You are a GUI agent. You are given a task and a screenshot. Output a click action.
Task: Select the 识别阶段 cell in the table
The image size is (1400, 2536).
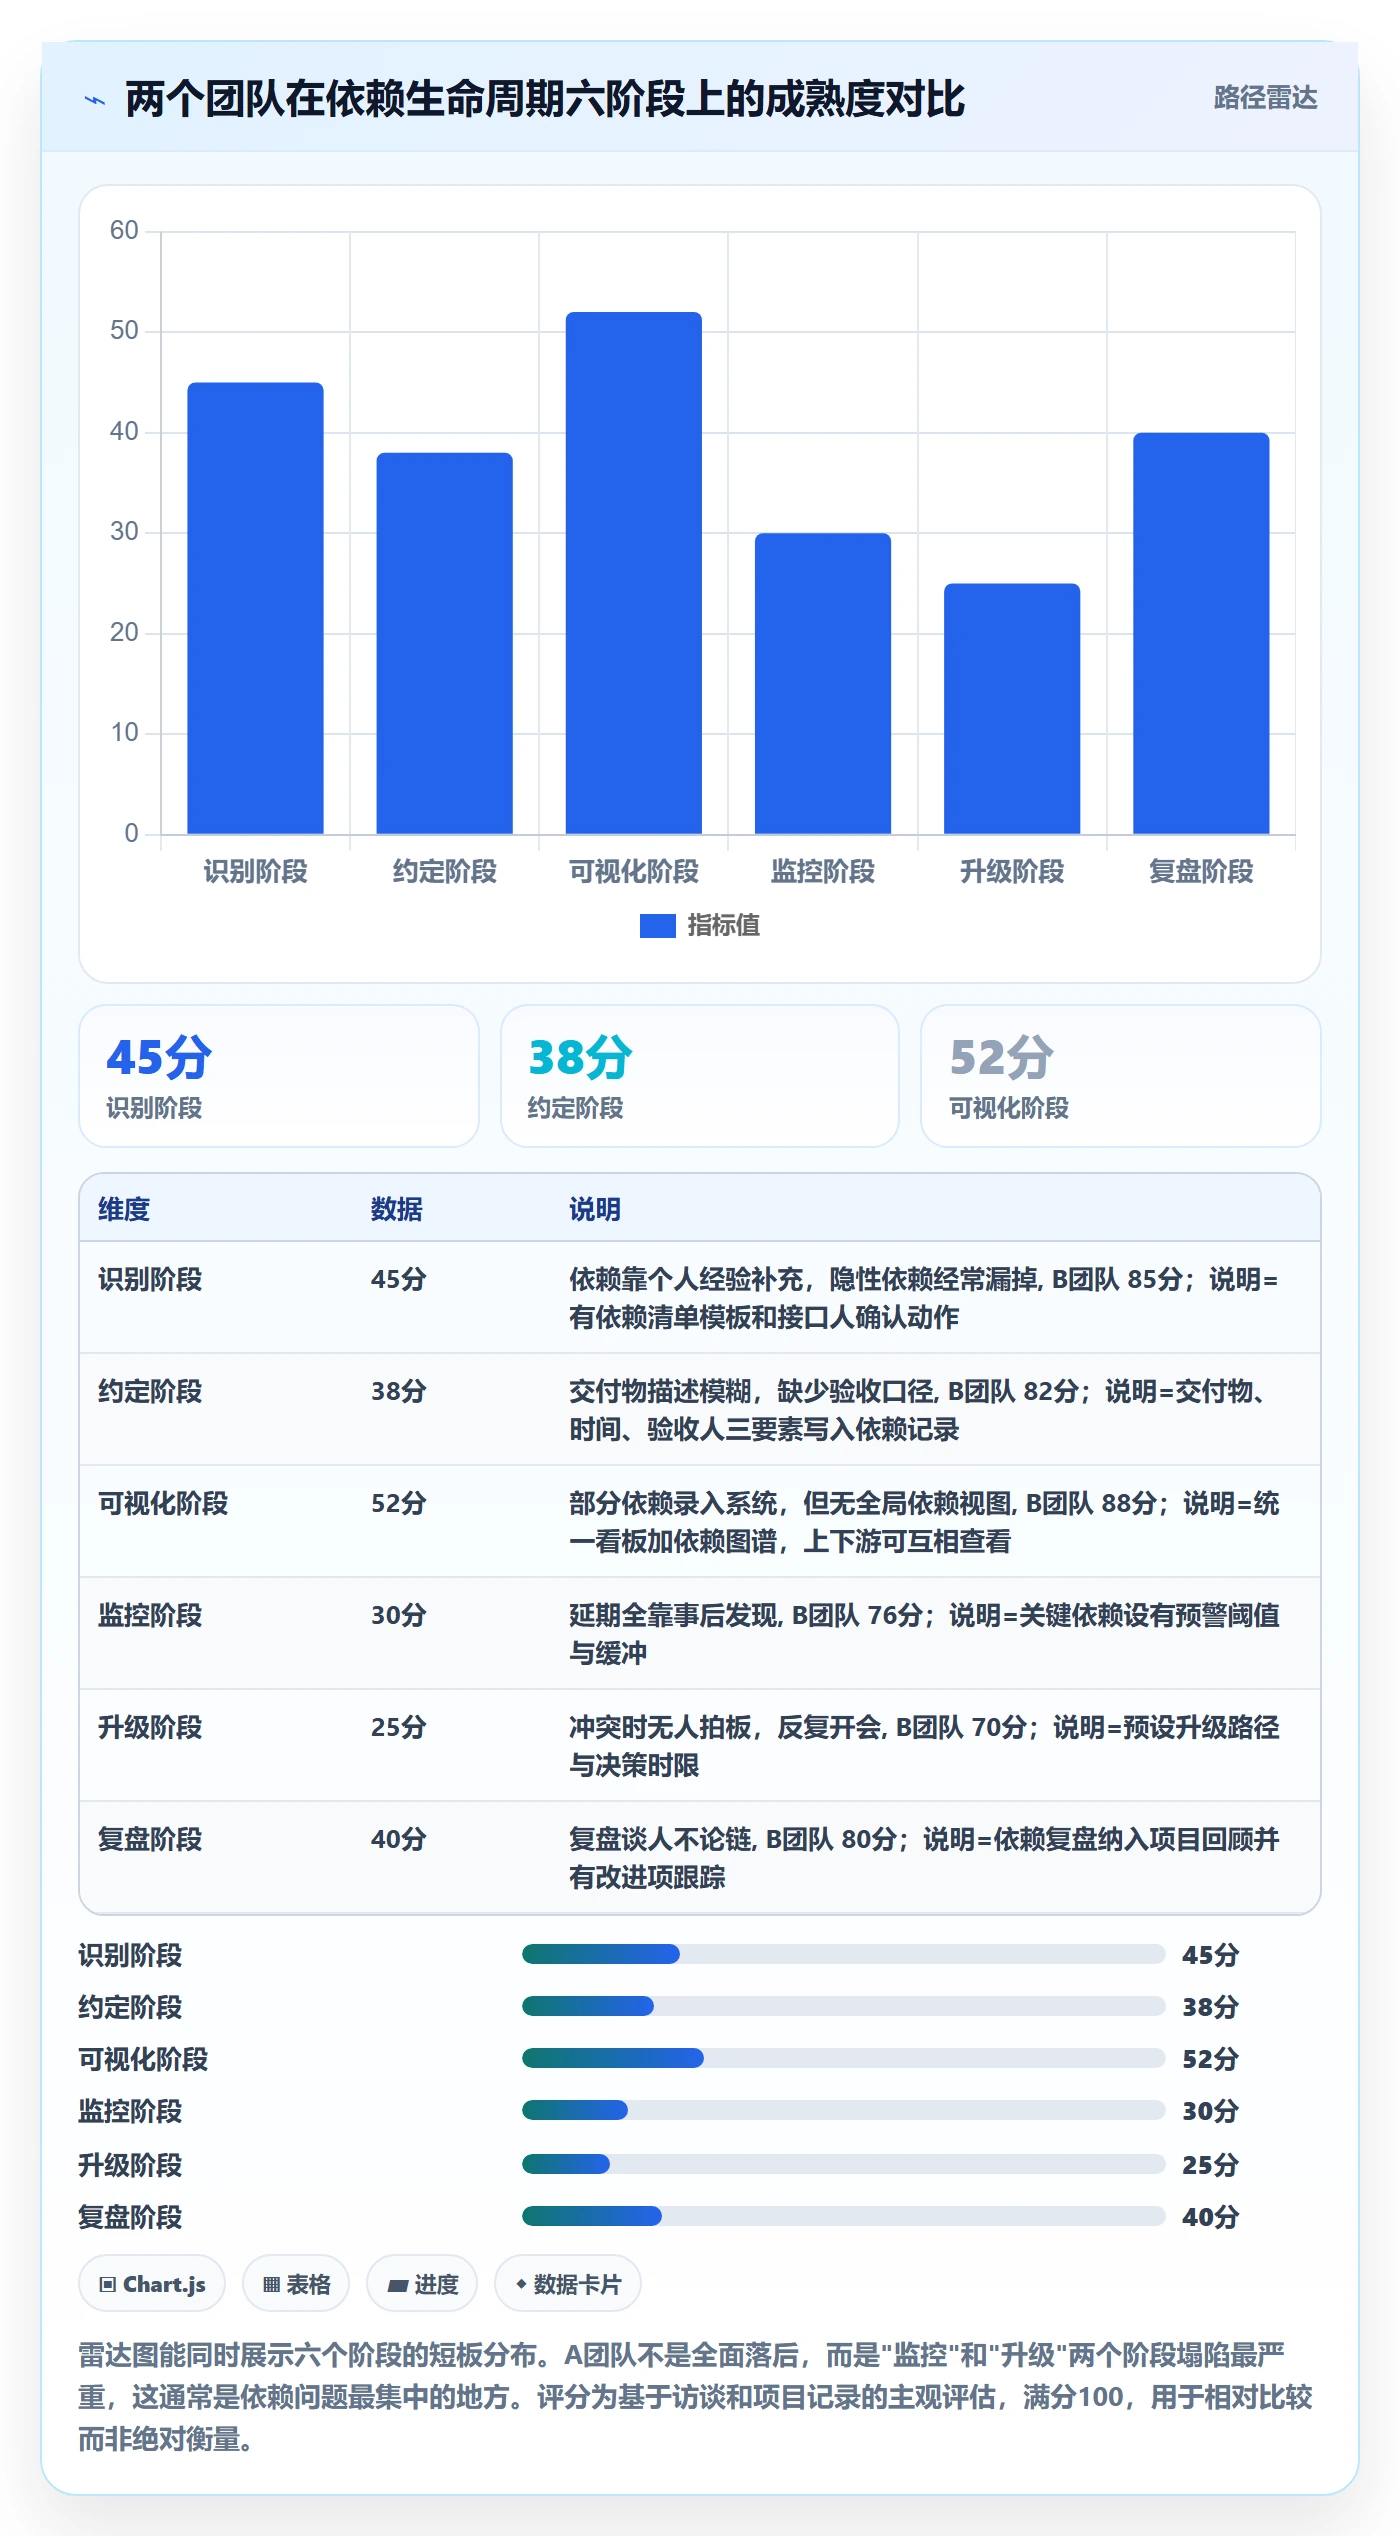(x=150, y=1279)
